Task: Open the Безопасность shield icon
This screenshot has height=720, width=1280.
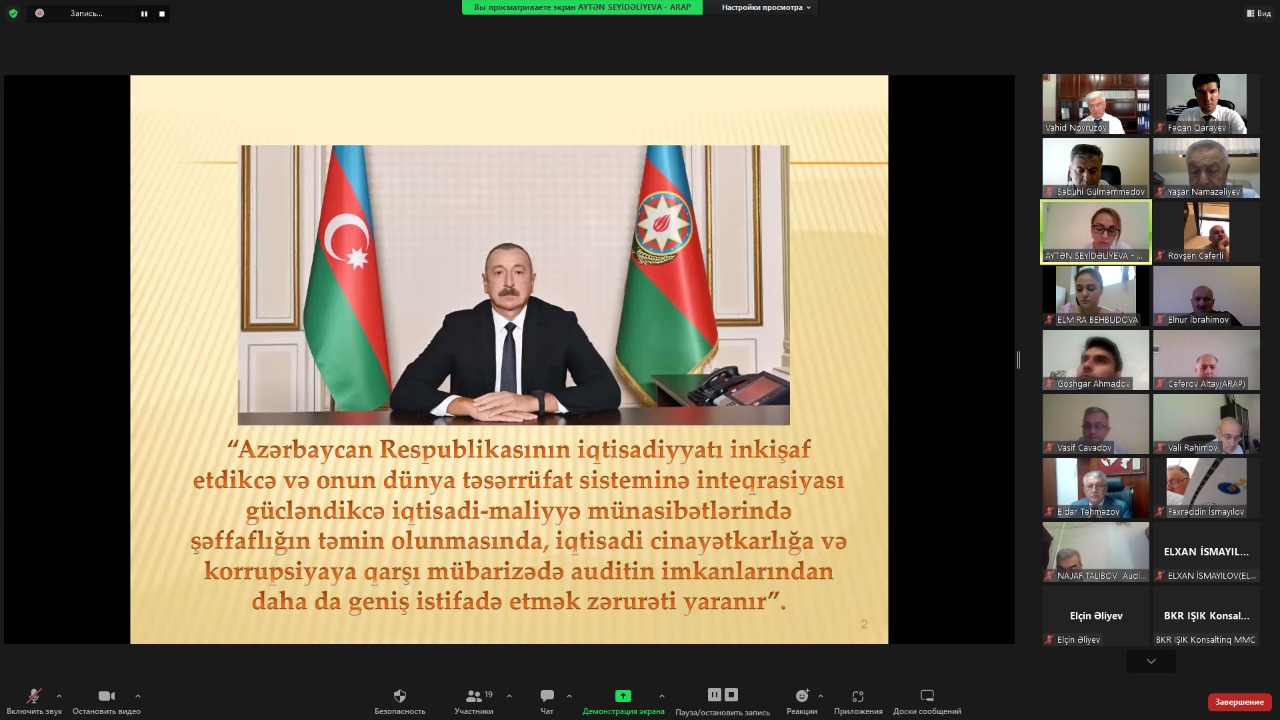Action: (x=400, y=696)
